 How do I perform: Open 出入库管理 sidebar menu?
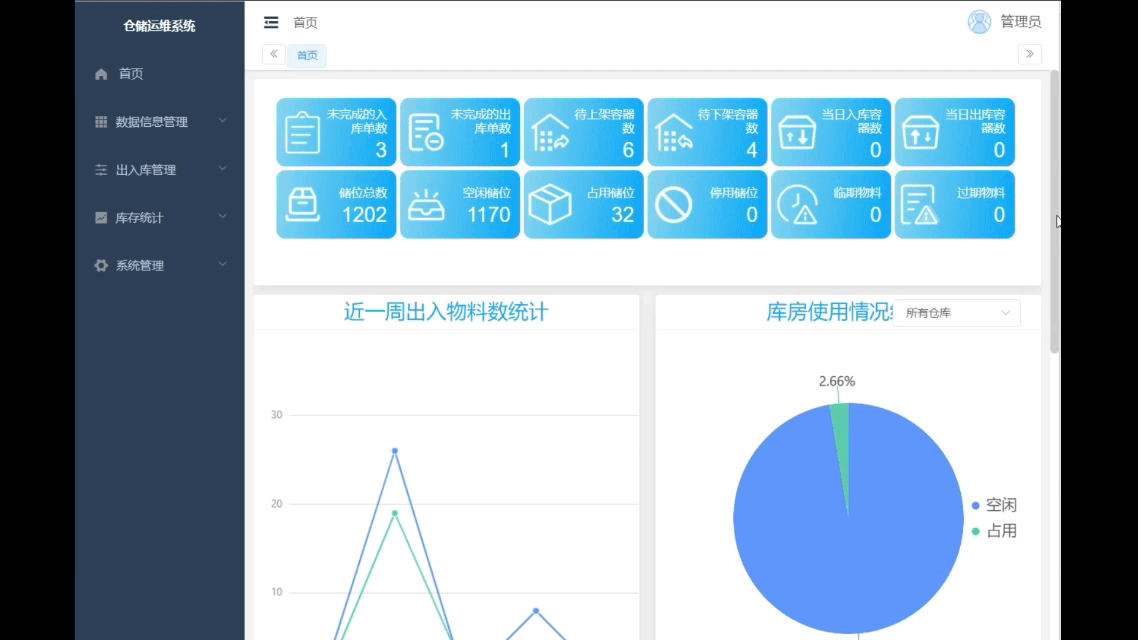160,170
